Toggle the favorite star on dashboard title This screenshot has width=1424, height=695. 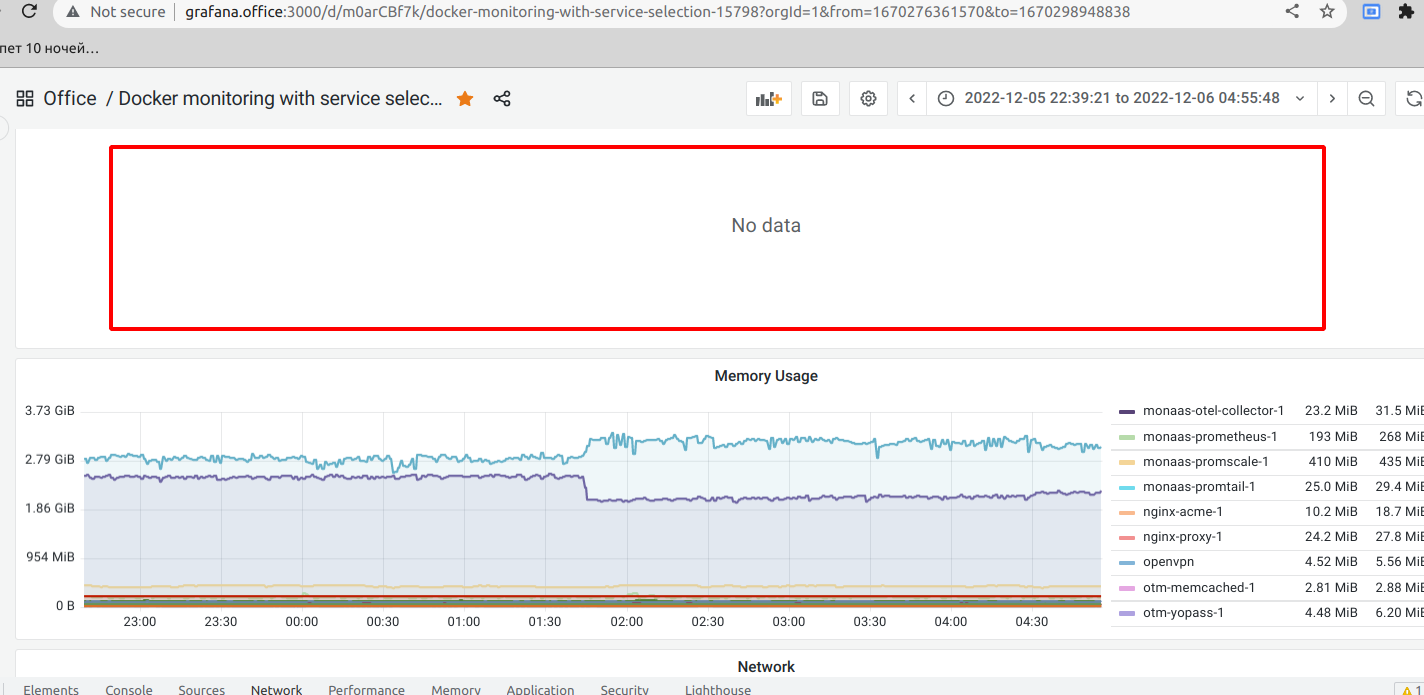(464, 98)
